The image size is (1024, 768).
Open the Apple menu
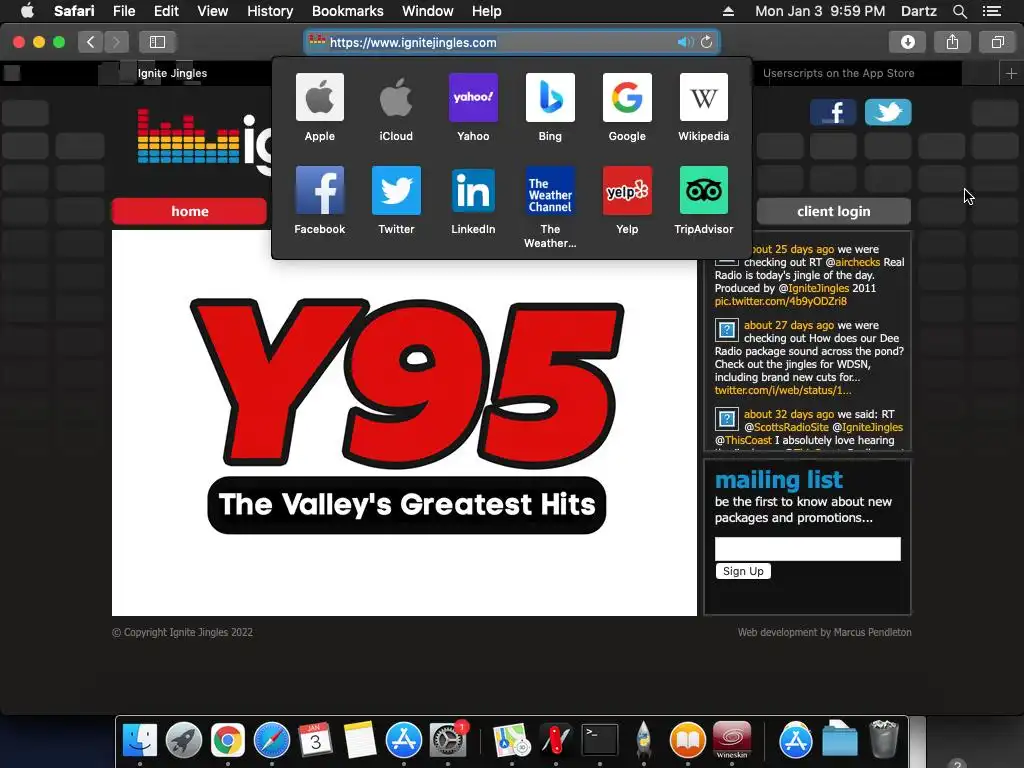point(27,11)
